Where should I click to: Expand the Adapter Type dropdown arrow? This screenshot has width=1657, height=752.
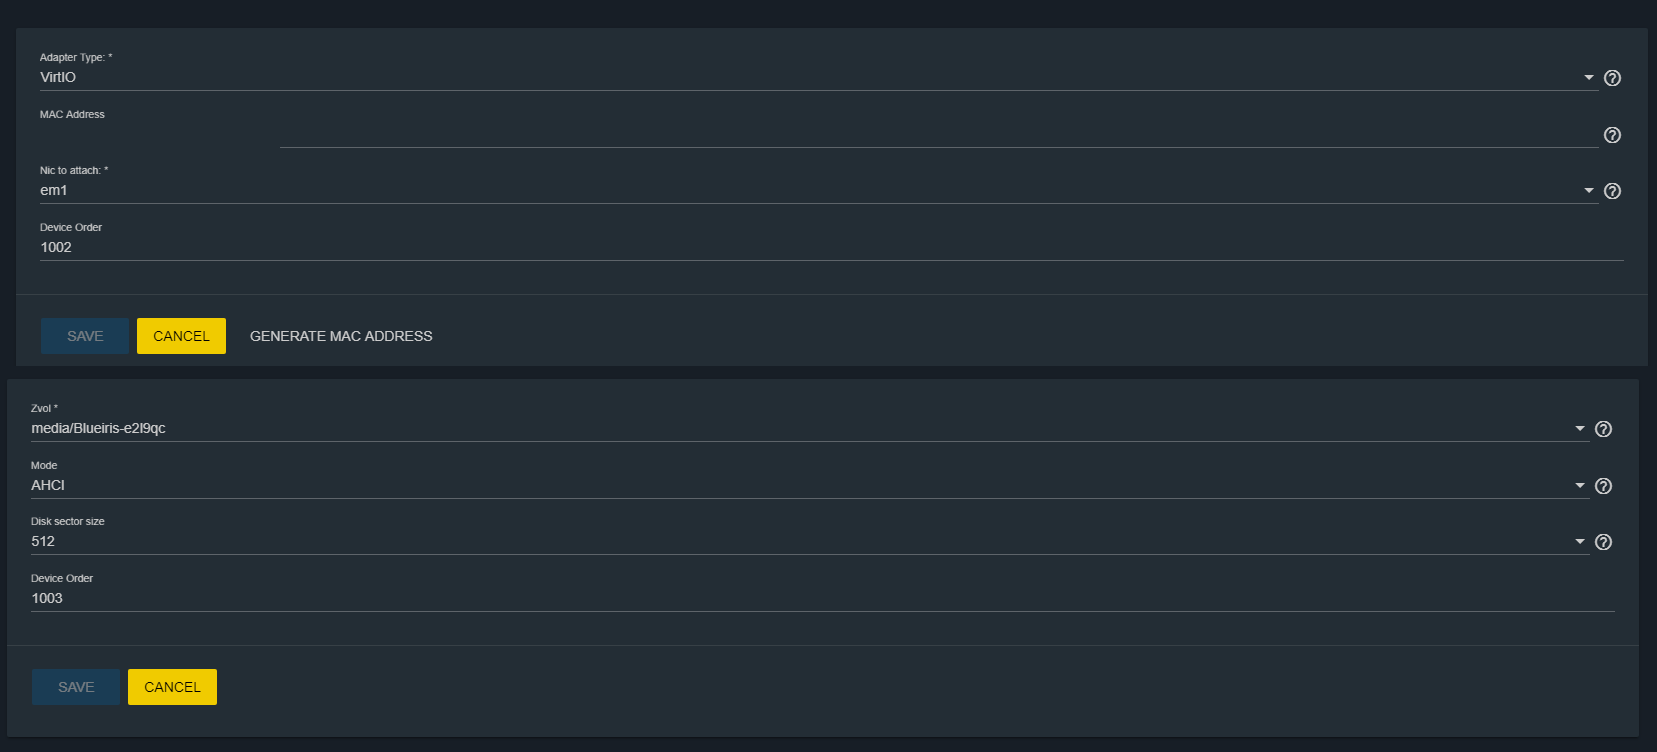(1589, 78)
